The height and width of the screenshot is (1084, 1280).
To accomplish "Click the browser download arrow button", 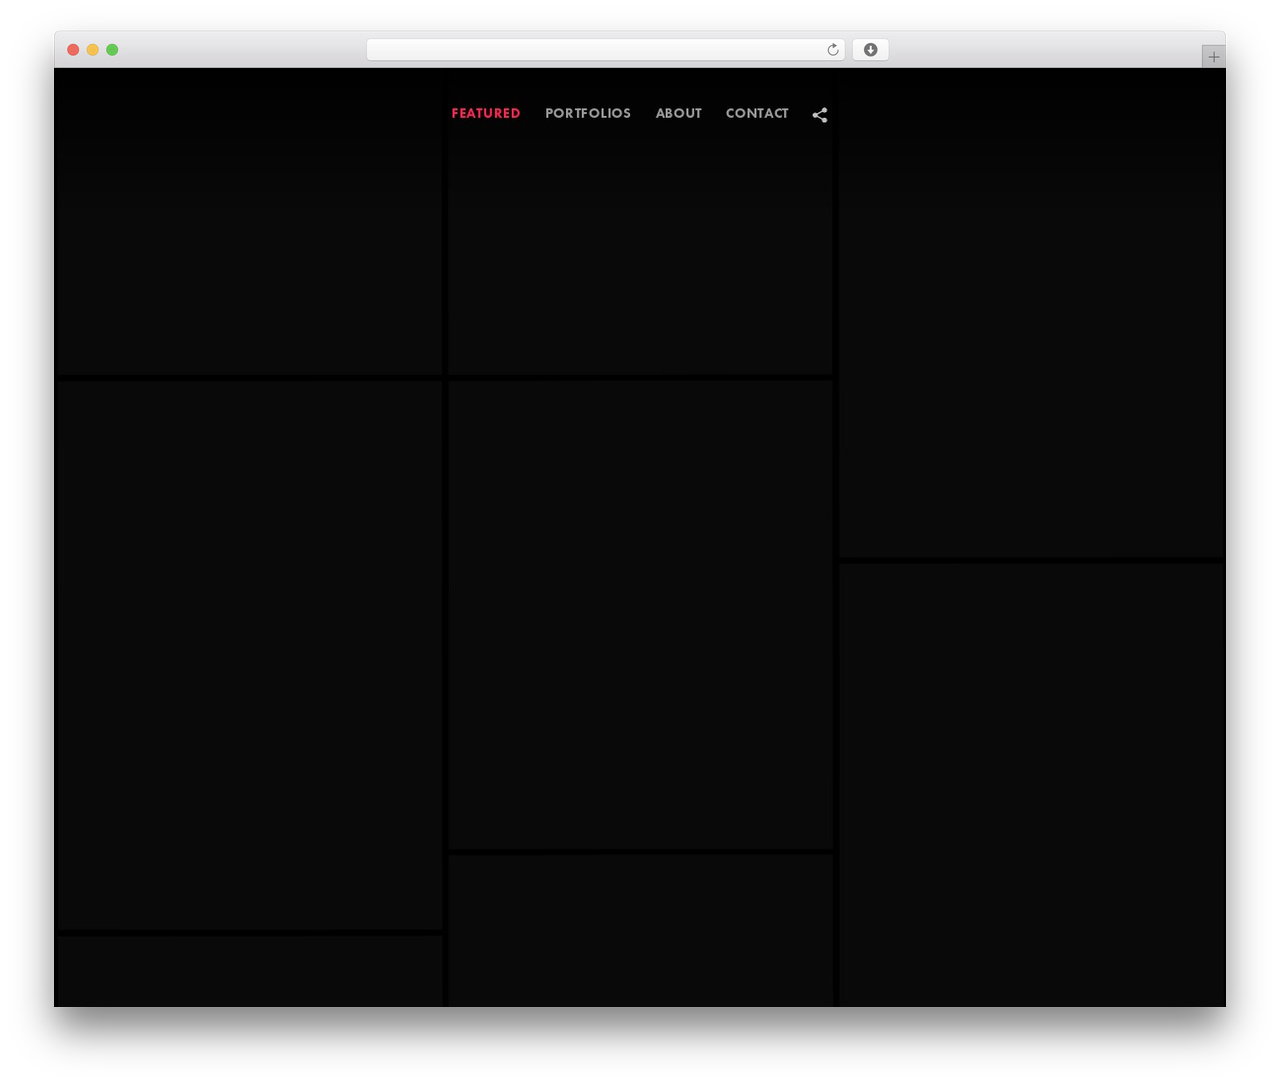I will (870, 50).
